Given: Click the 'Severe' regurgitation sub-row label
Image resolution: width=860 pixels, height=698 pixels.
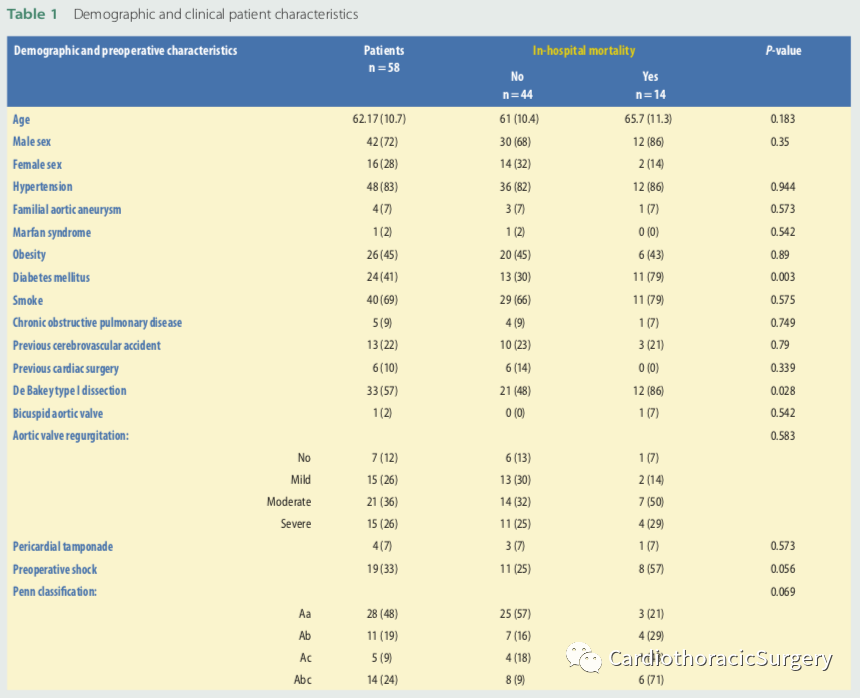Looking at the screenshot, I should pos(296,524).
